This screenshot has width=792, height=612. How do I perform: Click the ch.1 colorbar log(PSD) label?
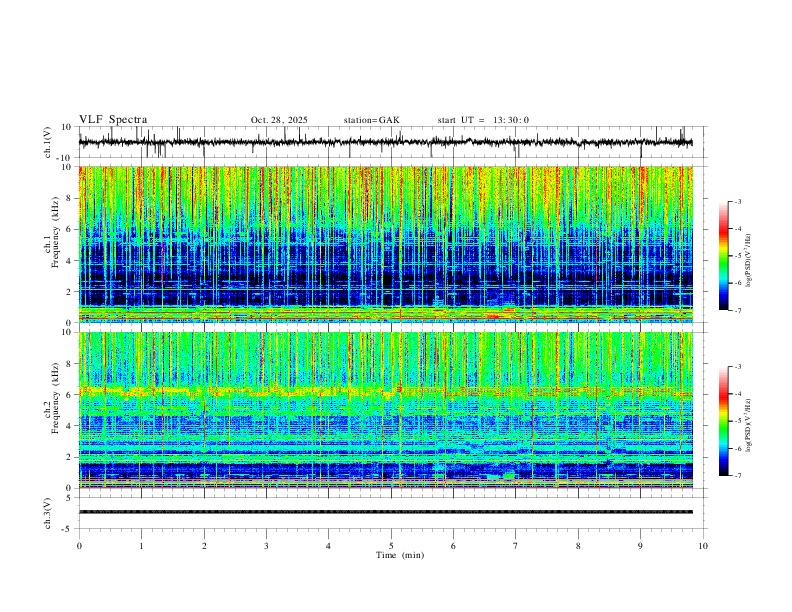(x=748, y=260)
